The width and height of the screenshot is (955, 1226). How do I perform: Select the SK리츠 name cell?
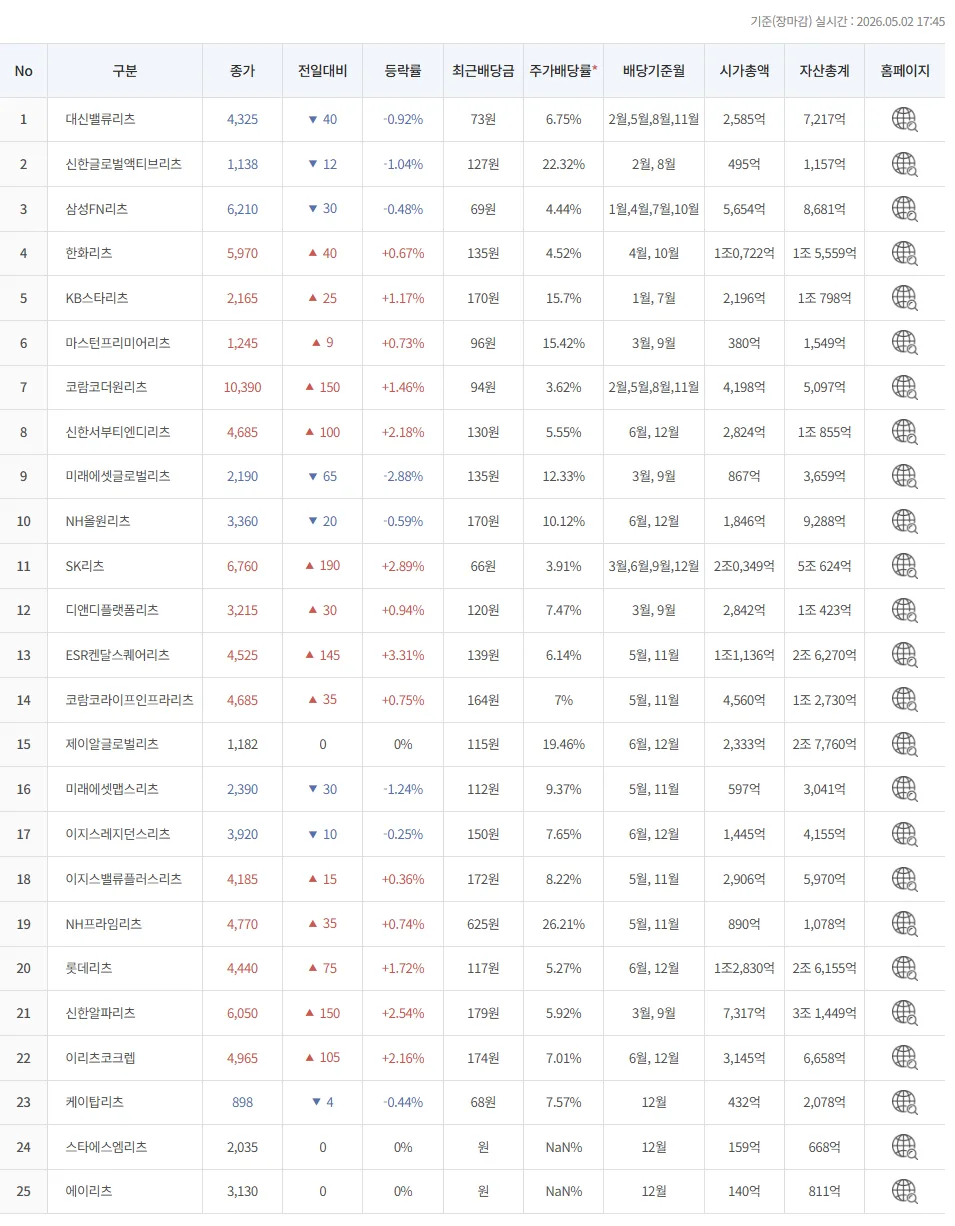(125, 566)
